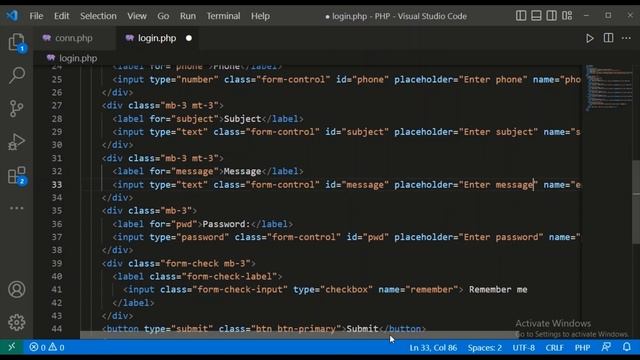The image size is (640, 360).
Task: Open the View menu
Action: coord(137,16)
